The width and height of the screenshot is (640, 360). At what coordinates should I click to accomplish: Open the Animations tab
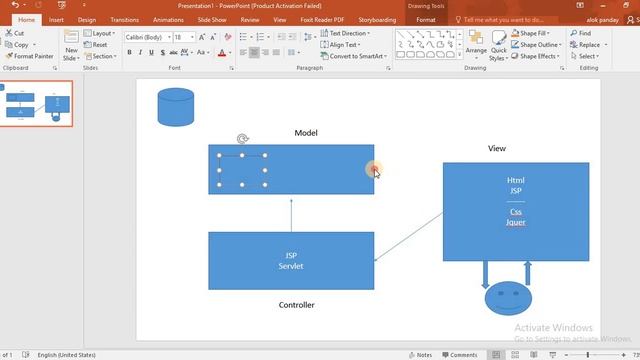coord(168,20)
